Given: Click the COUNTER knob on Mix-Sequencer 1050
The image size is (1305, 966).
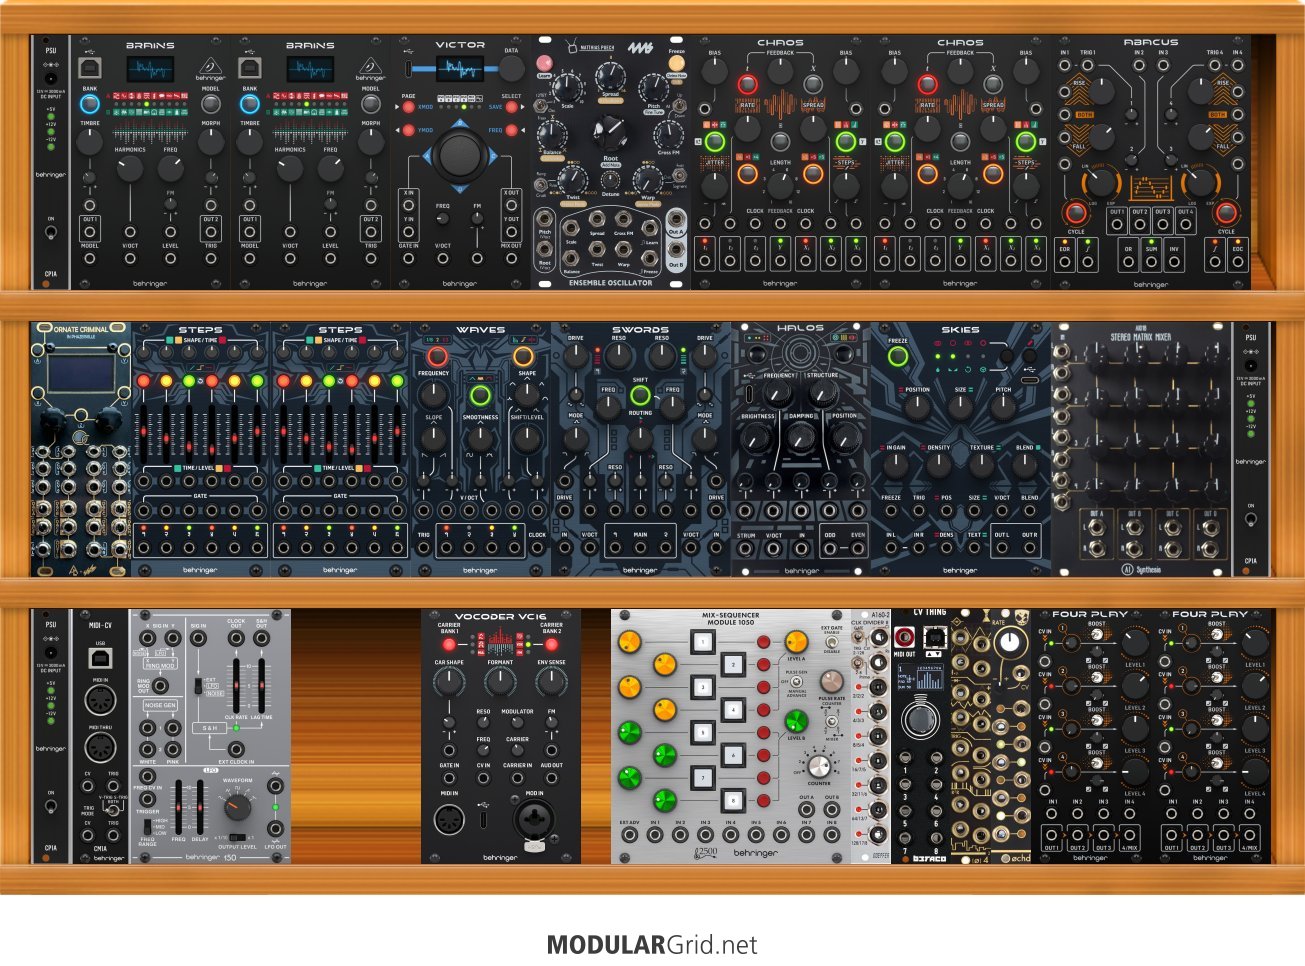Looking at the screenshot, I should (x=819, y=766).
